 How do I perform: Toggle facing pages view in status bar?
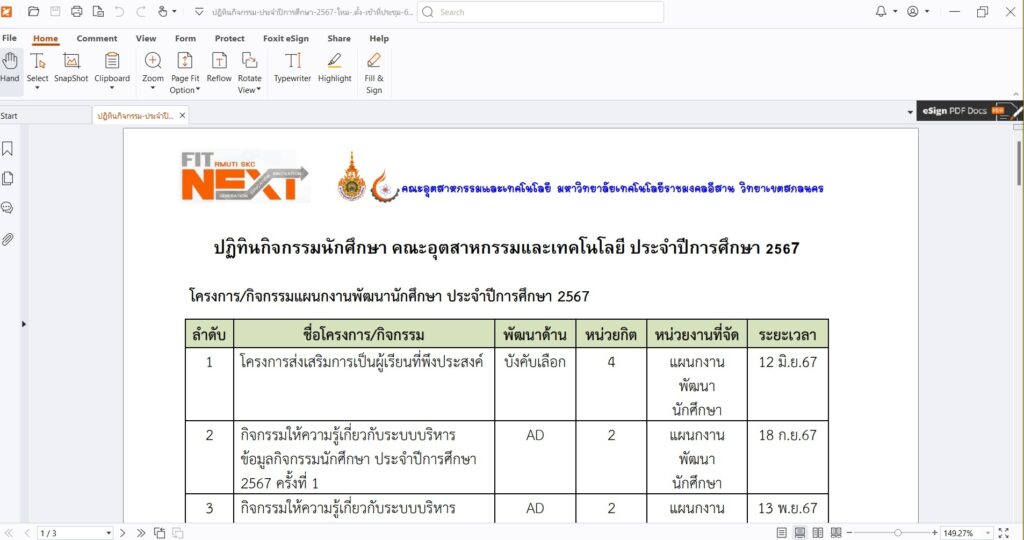818,533
